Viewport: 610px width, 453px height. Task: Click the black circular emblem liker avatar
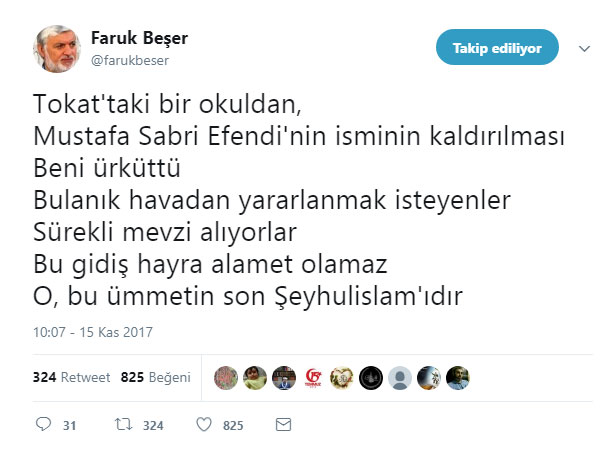click(371, 378)
